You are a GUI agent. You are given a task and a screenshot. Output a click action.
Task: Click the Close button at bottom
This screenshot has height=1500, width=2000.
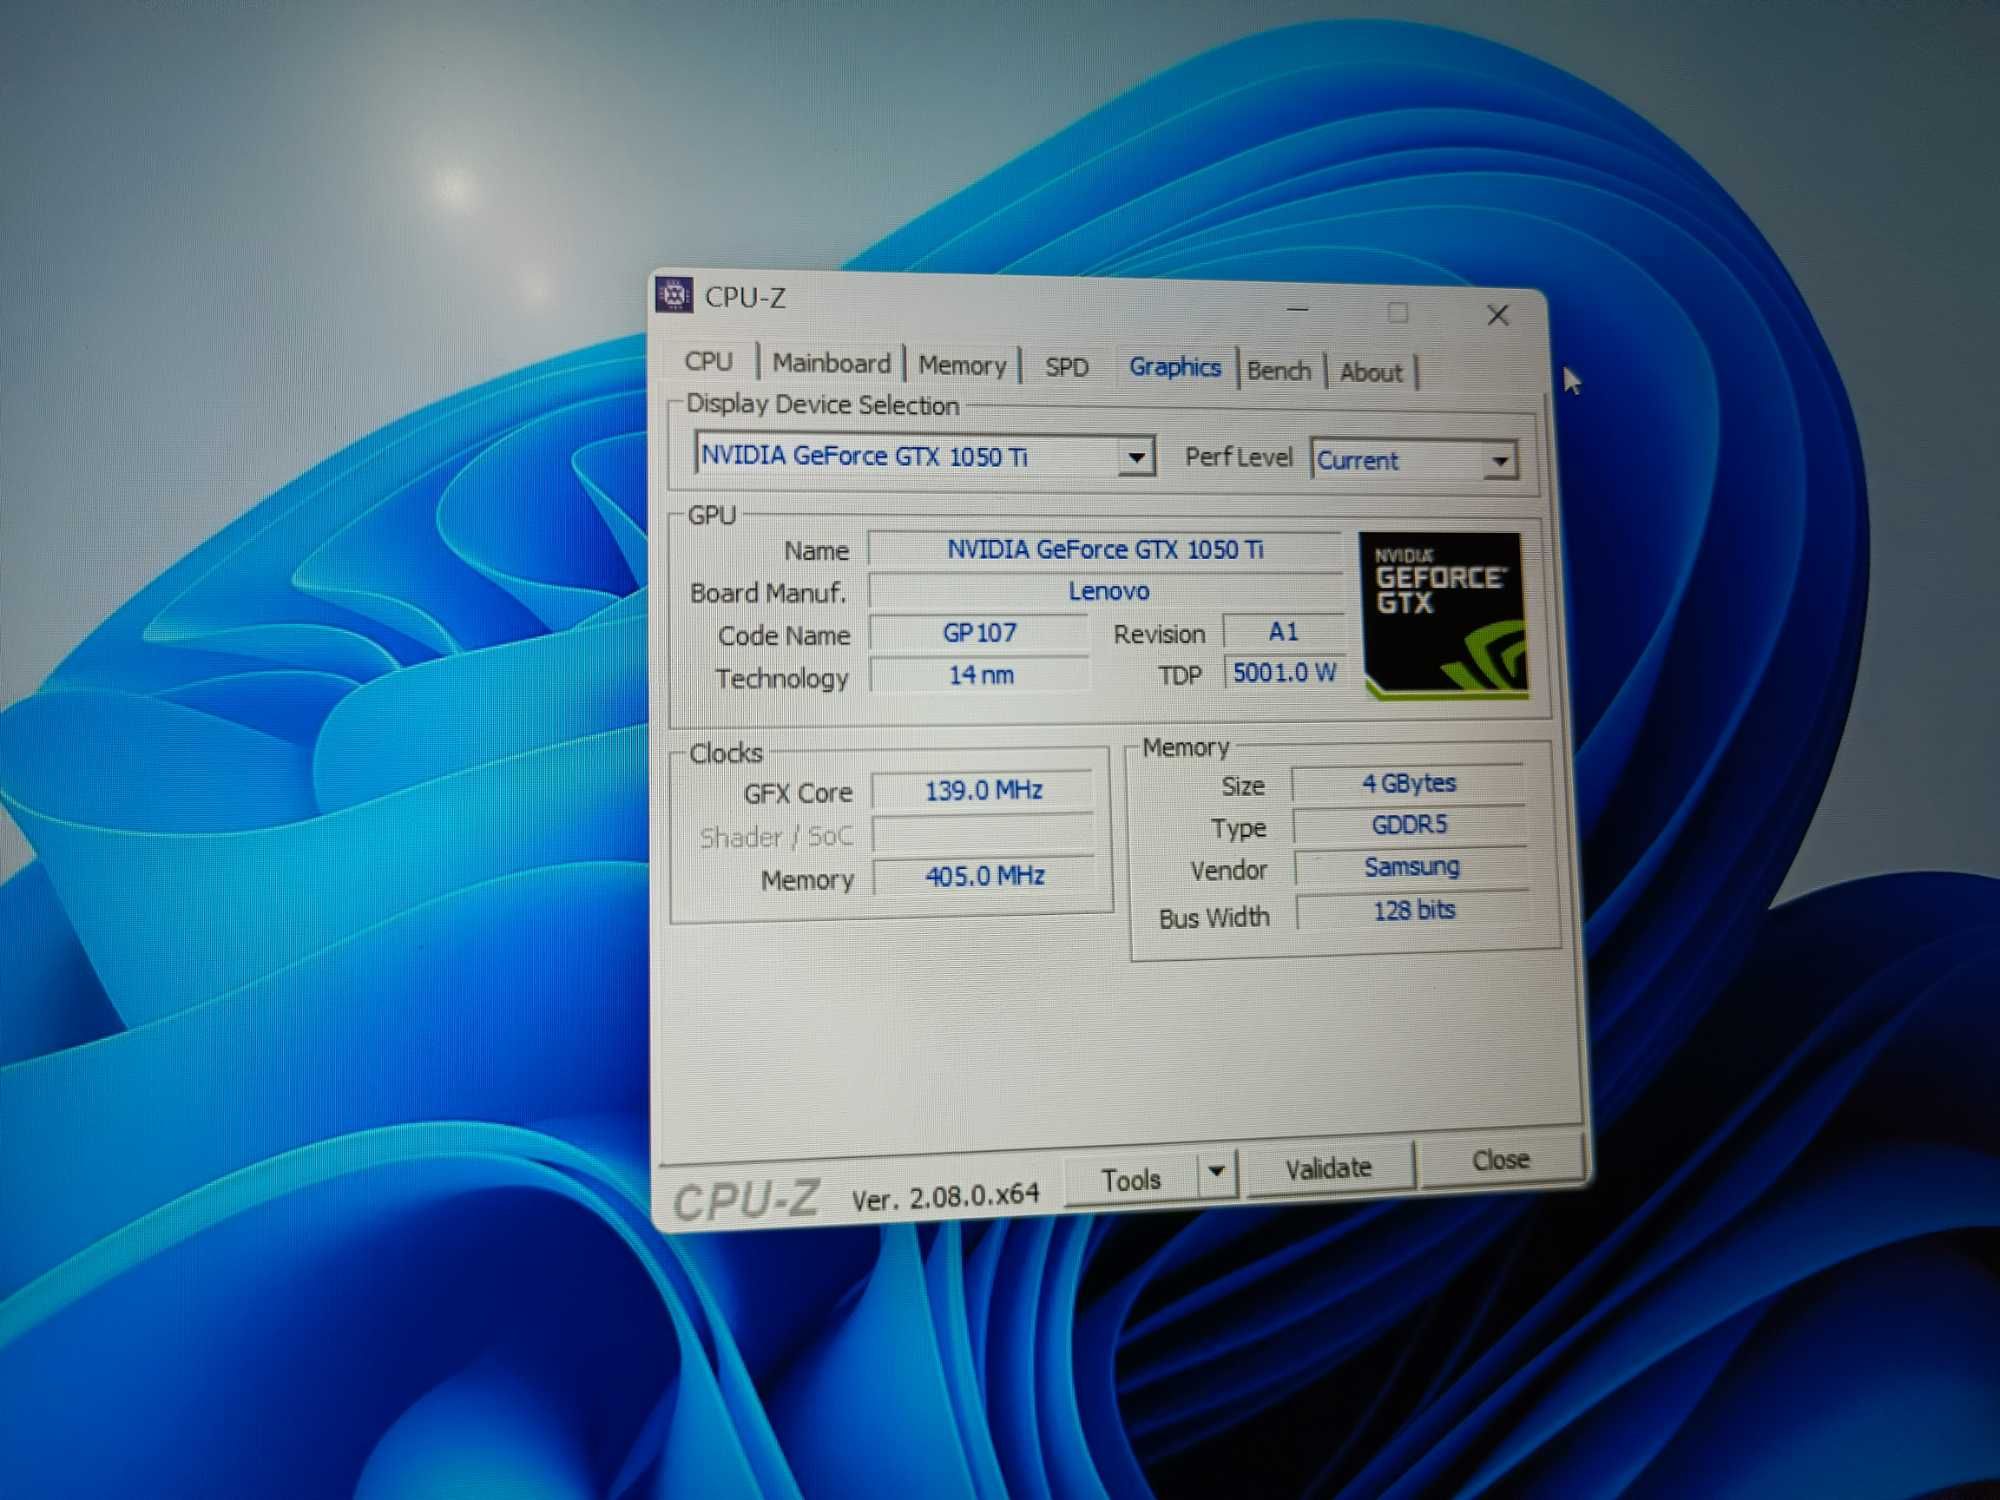click(1500, 1160)
